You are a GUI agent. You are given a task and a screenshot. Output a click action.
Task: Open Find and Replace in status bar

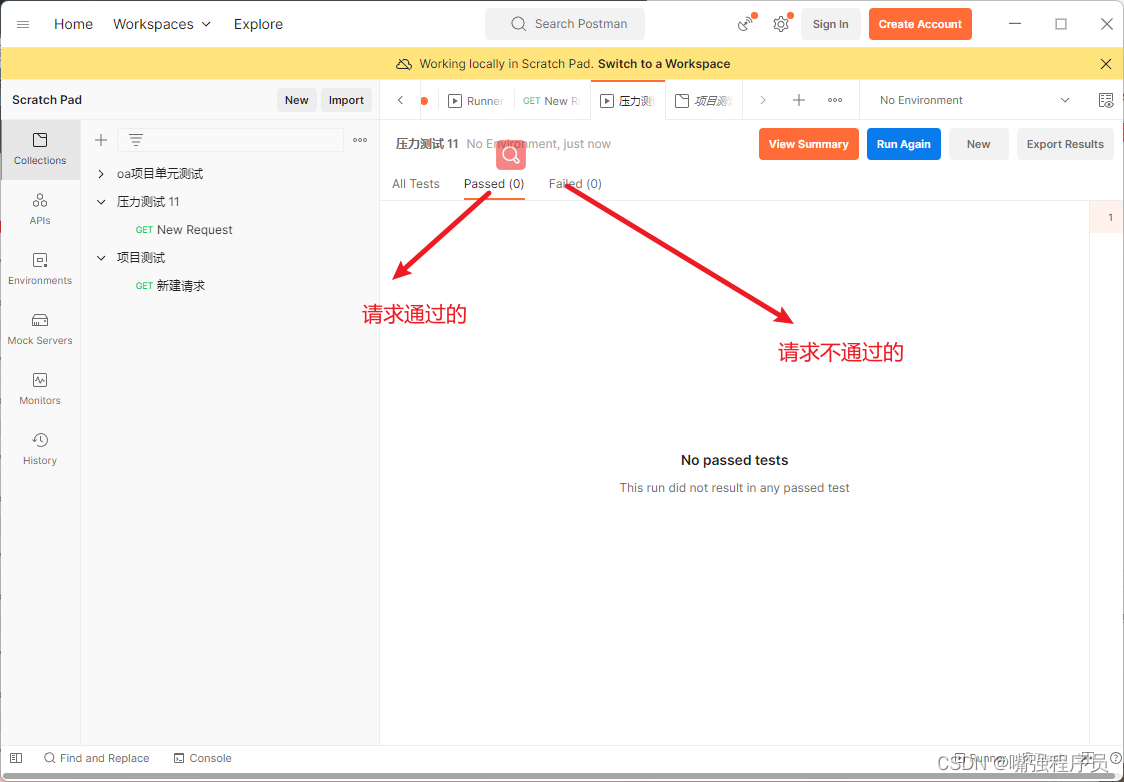pyautogui.click(x=97, y=758)
